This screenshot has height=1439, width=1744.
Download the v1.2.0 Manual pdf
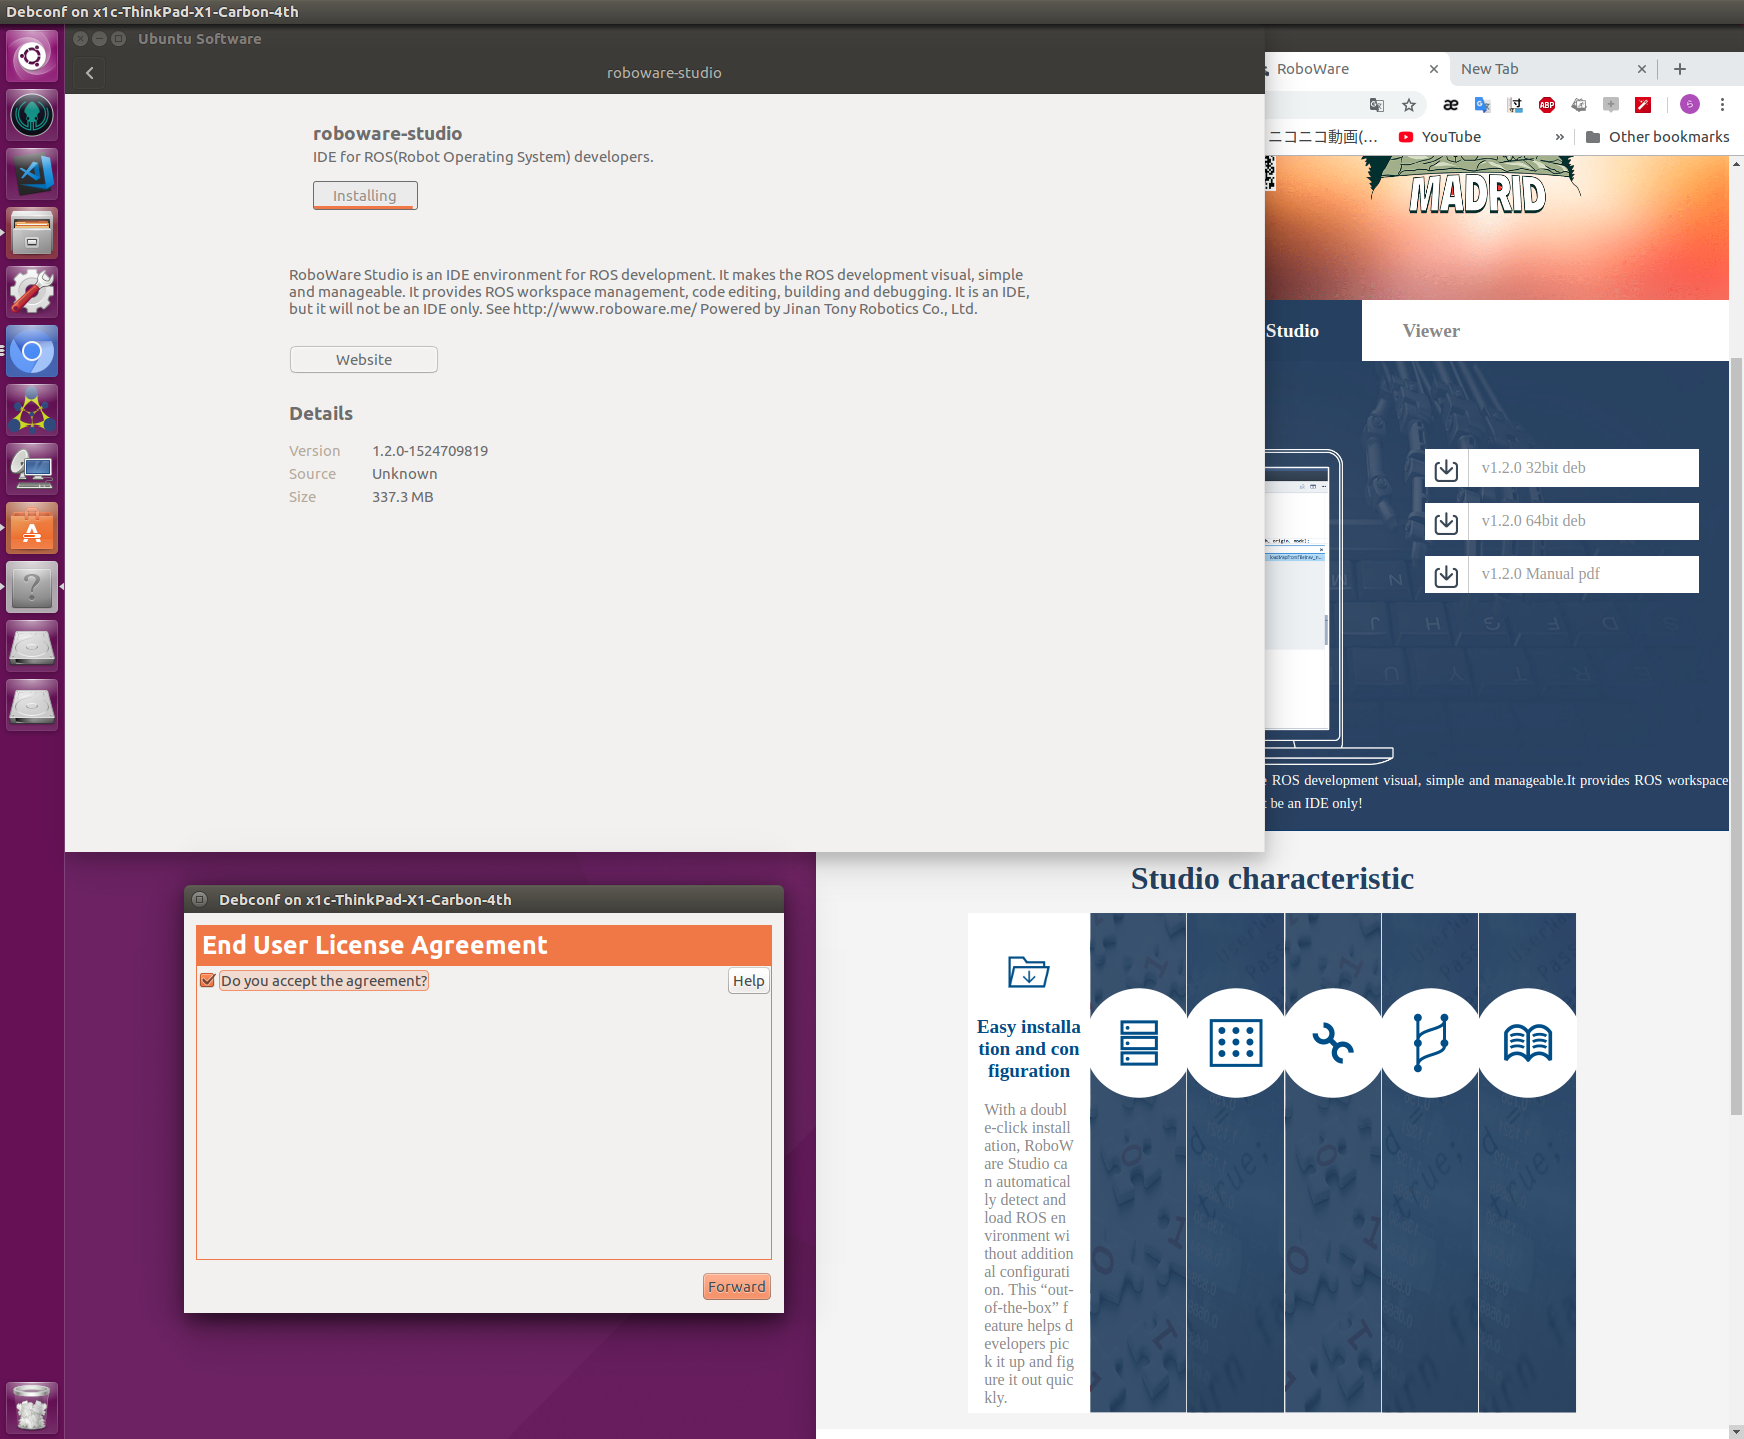[1562, 574]
